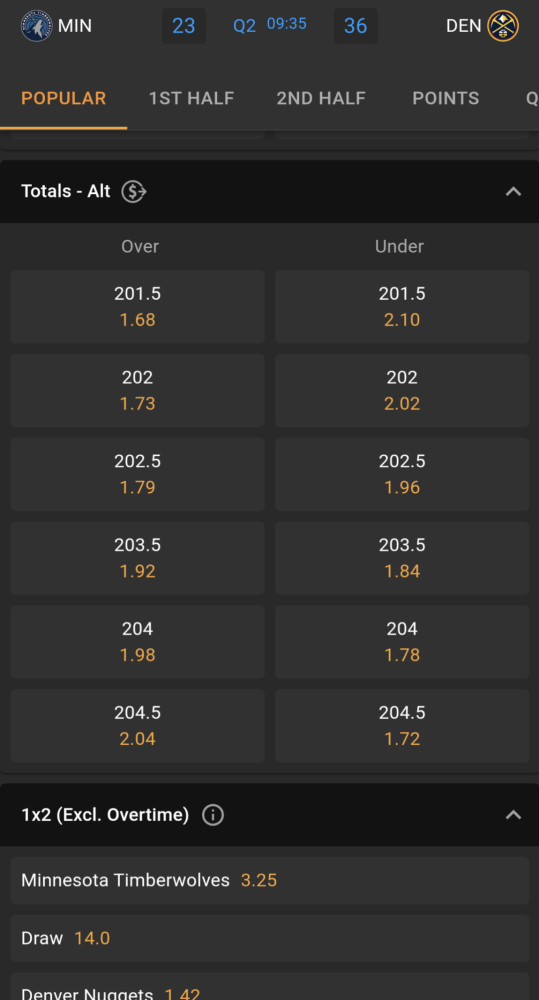Pick Under 201.5 at 2.10
539x1000 pixels.
pos(402,307)
